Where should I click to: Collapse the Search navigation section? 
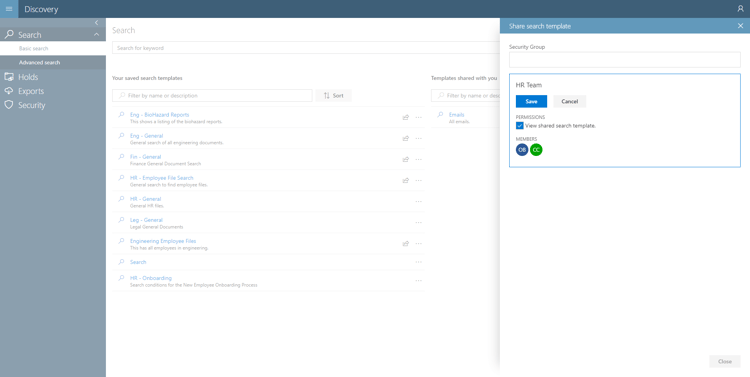(x=96, y=34)
